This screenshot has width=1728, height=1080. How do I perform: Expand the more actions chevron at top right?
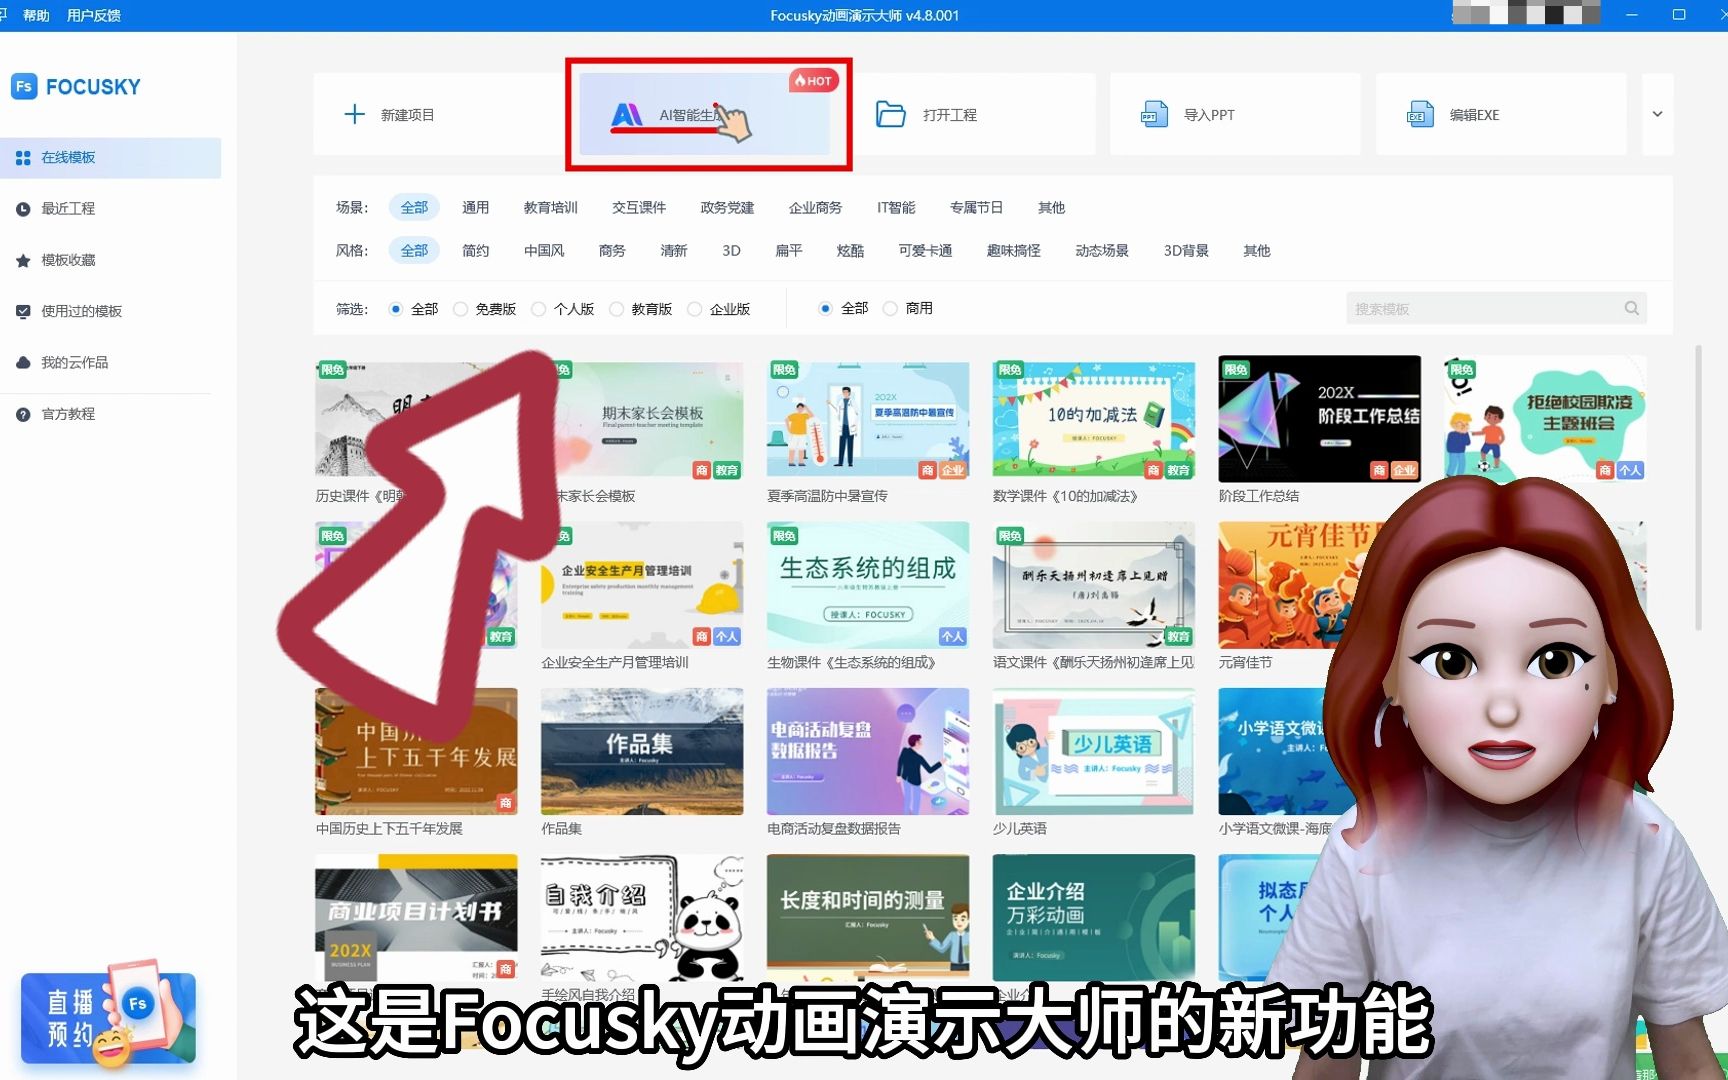coord(1657,114)
